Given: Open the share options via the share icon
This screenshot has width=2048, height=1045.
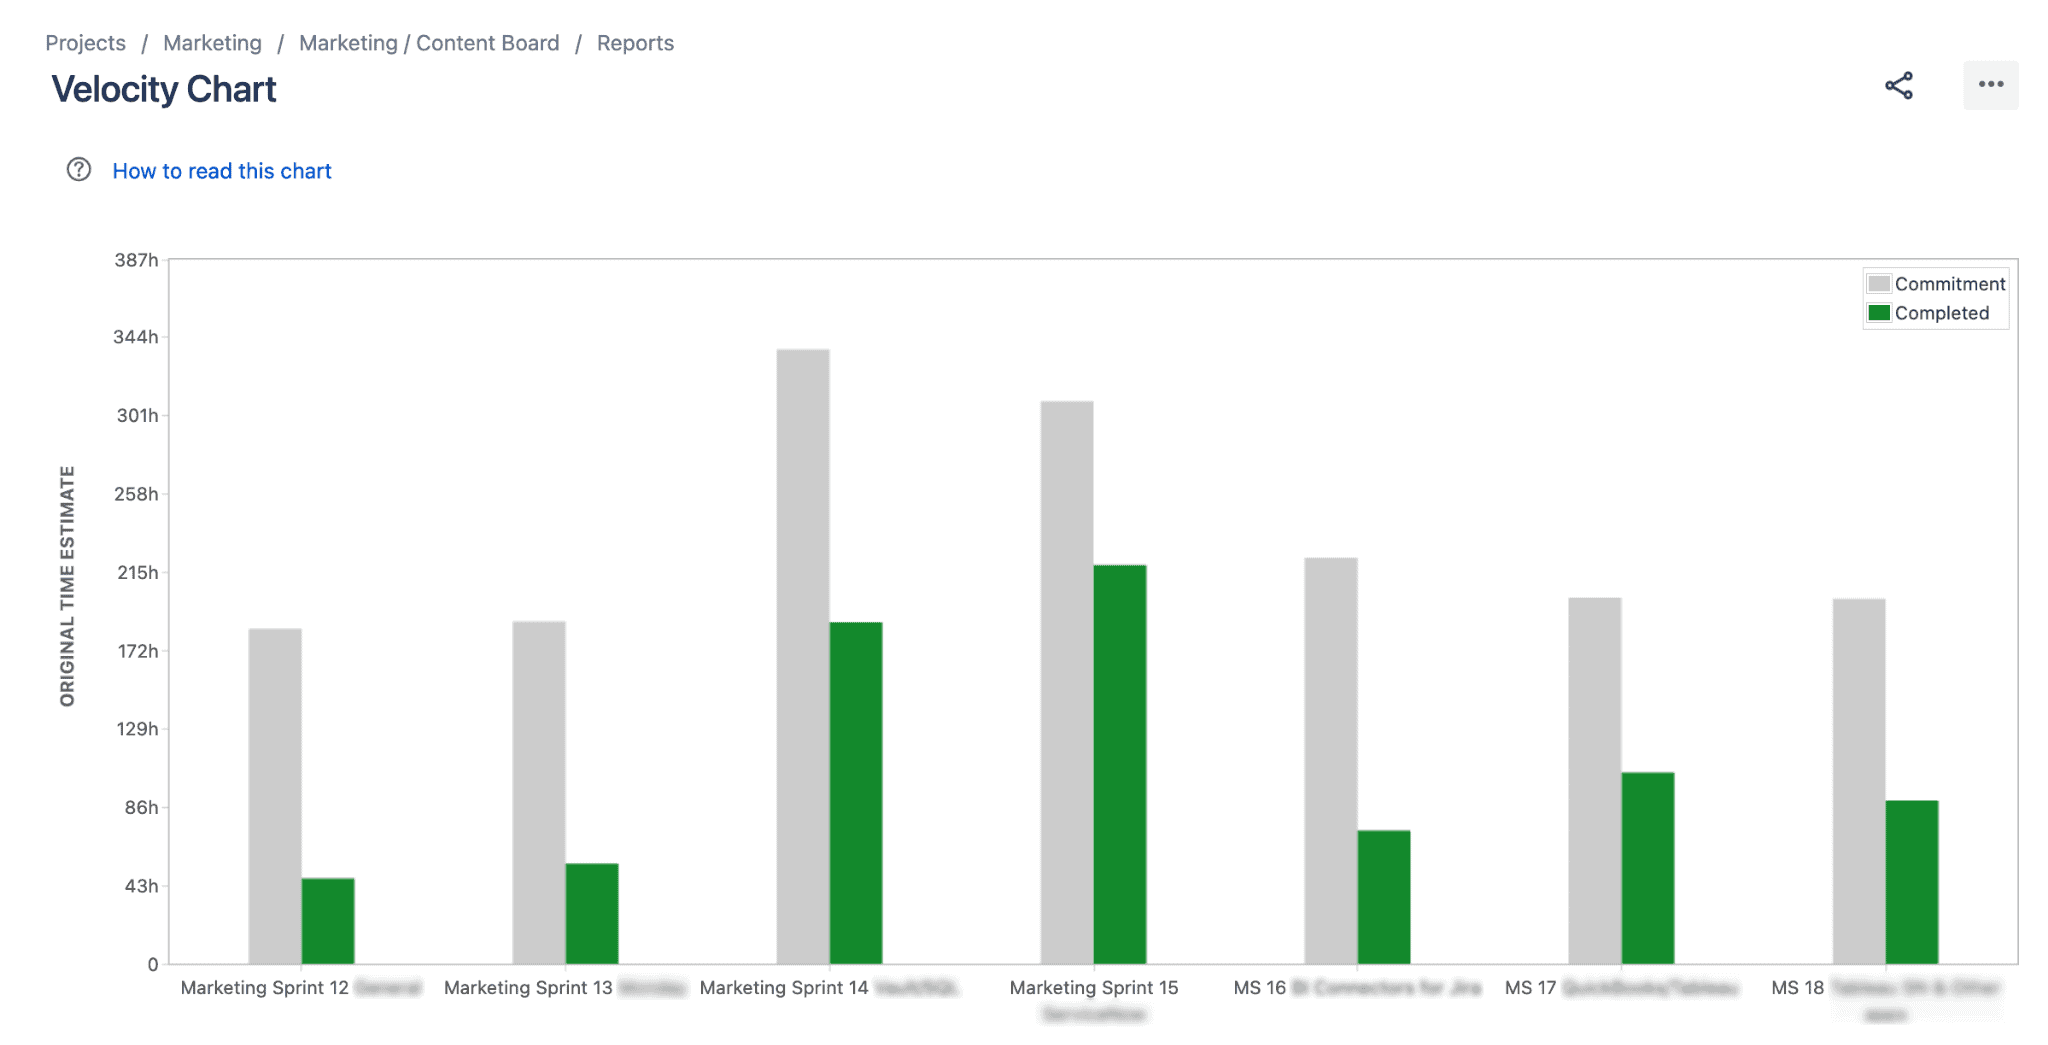Looking at the screenshot, I should tap(1898, 86).
